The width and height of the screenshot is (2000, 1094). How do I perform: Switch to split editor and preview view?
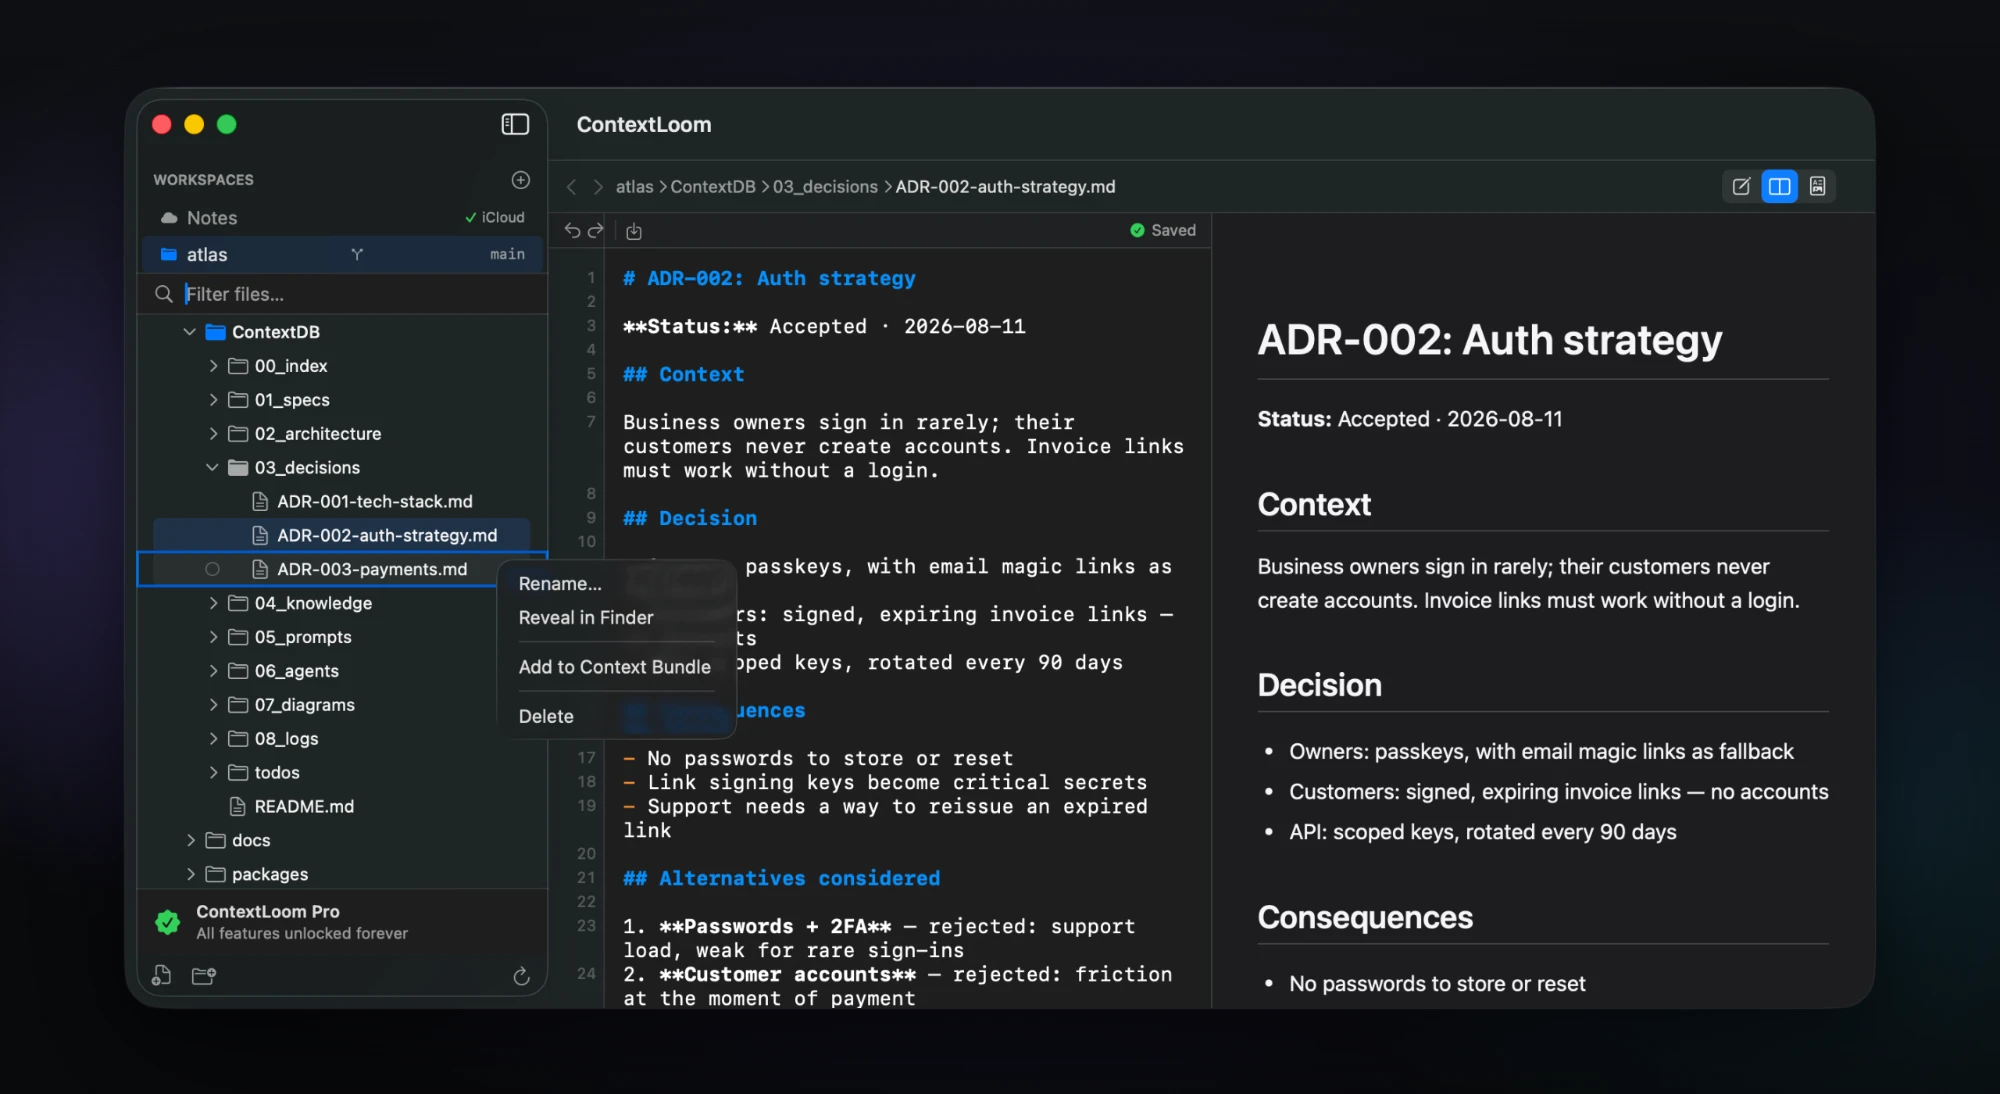[1779, 186]
